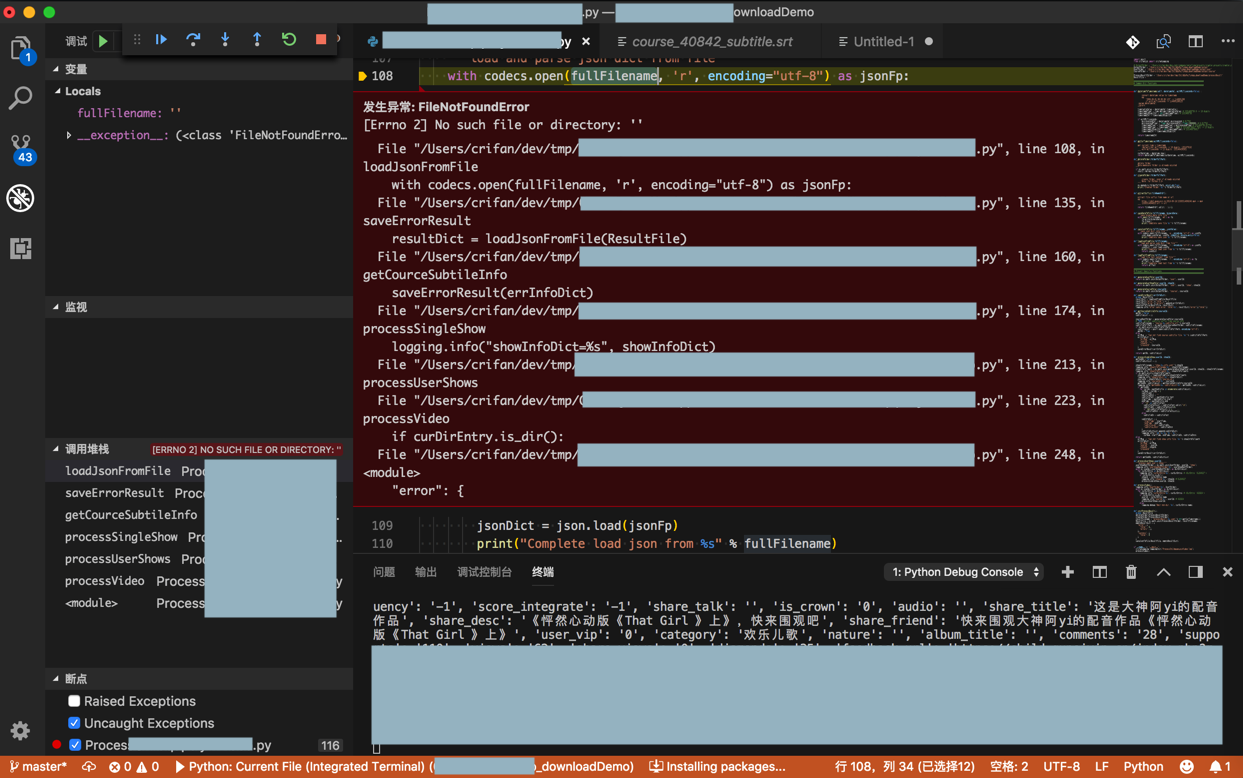Image resolution: width=1243 pixels, height=778 pixels.
Task: Close the active Python file tab
Action: tap(586, 42)
